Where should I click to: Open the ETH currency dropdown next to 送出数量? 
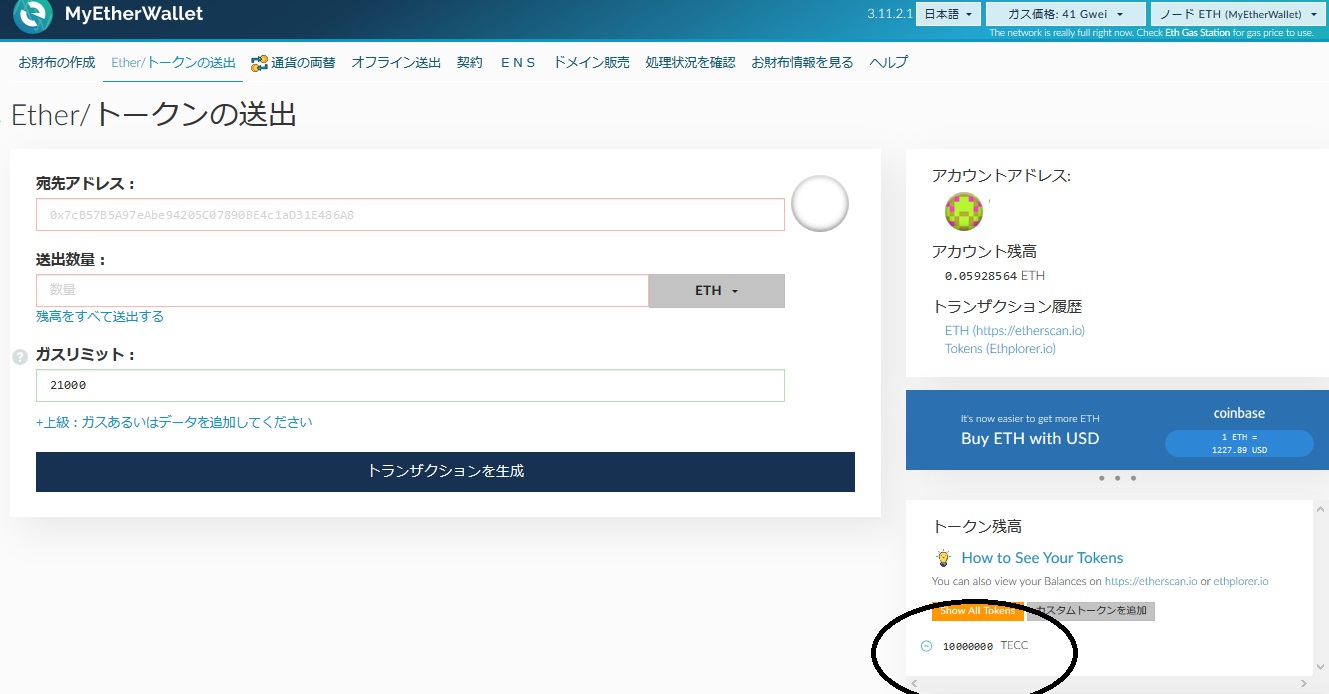(716, 290)
